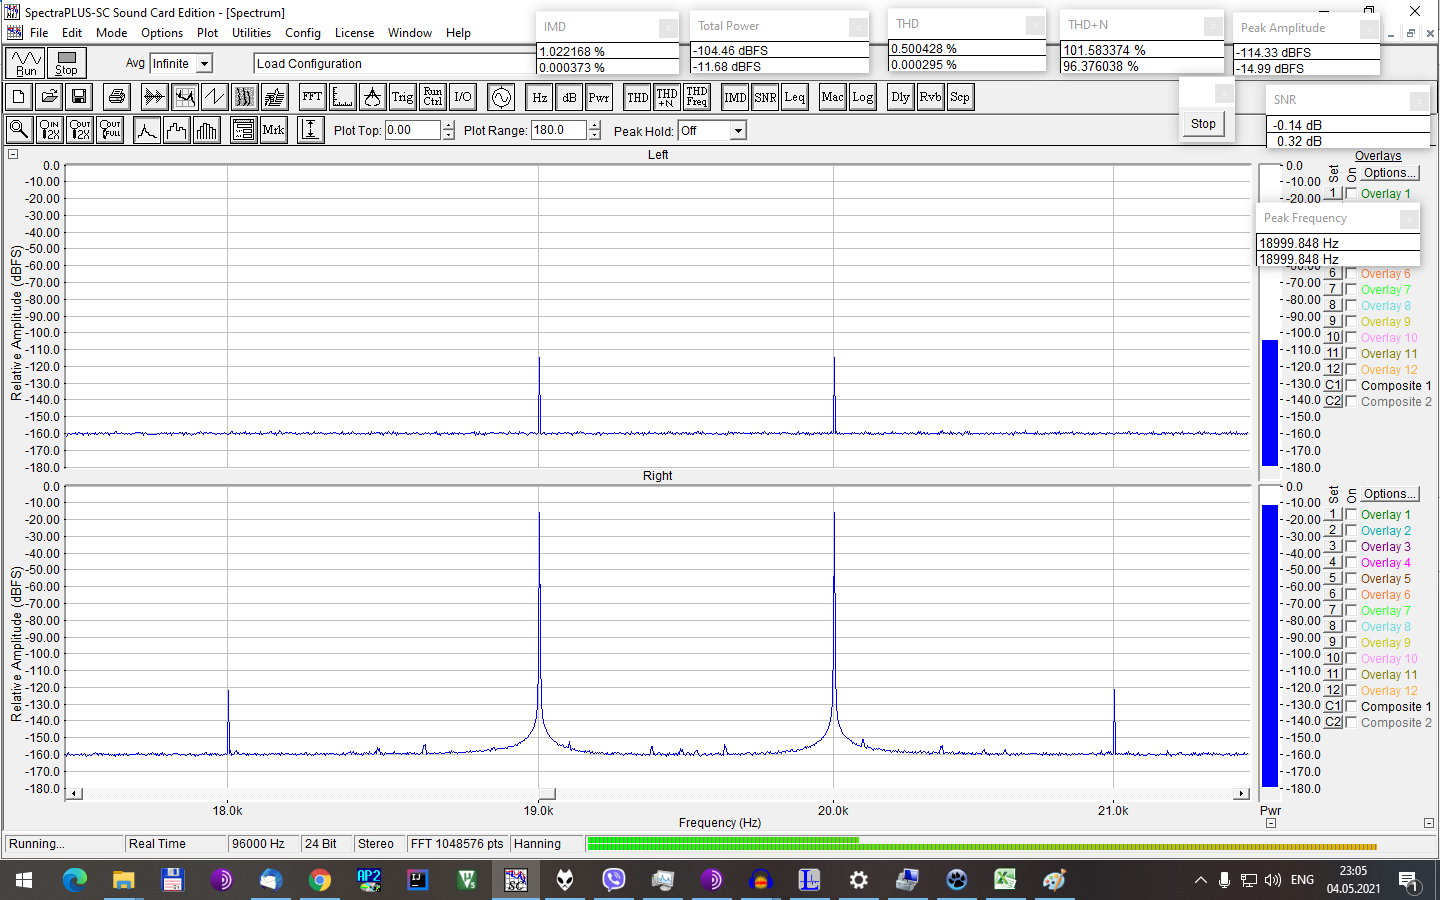Image resolution: width=1440 pixels, height=900 pixels.
Task: Click the Plot Top input field
Action: [x=412, y=130]
